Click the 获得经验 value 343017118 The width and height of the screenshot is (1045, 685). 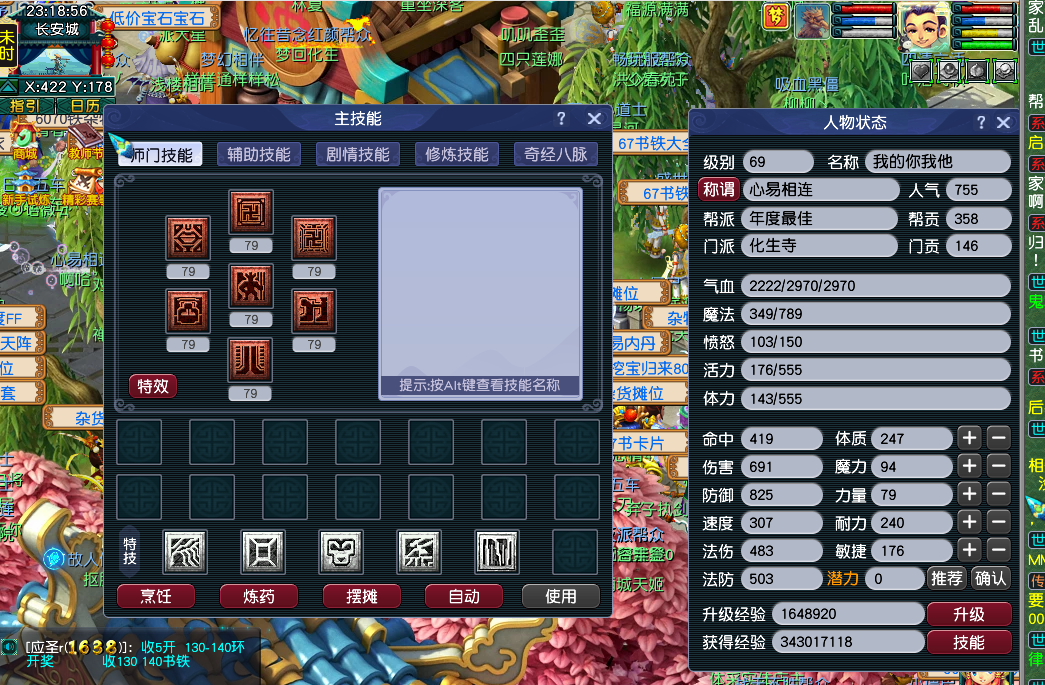click(x=848, y=642)
